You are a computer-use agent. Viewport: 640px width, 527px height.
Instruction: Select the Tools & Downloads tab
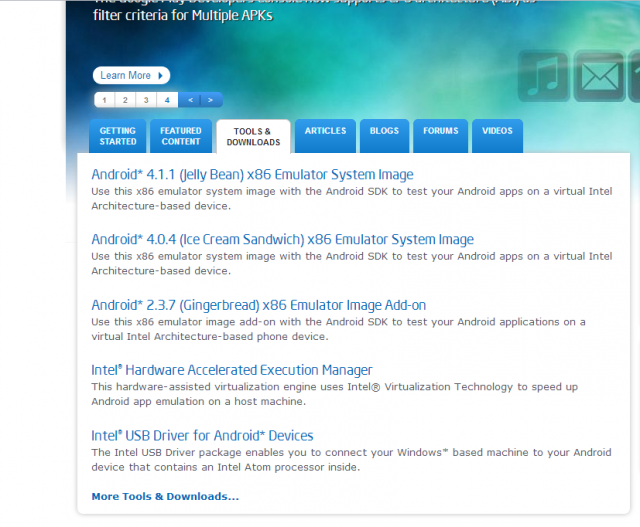(x=253, y=137)
